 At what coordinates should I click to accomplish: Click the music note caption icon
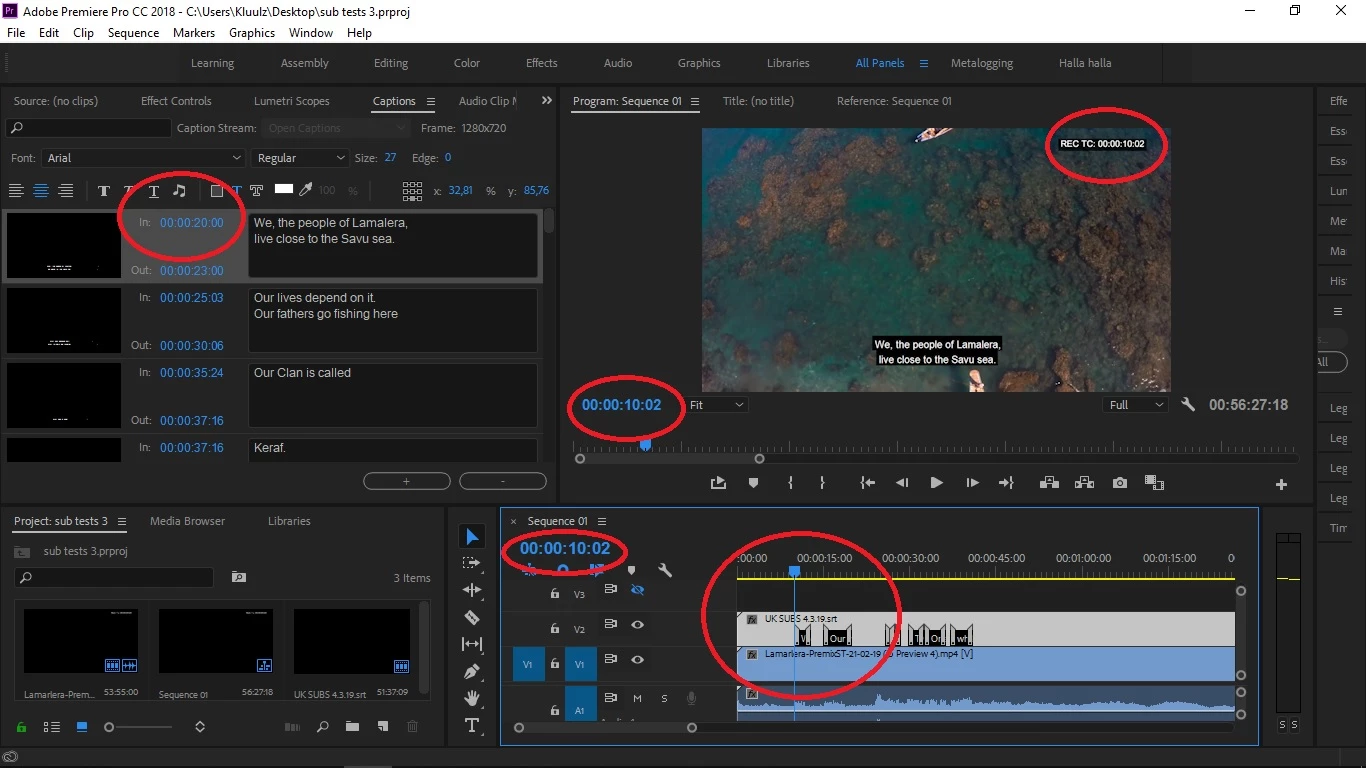point(179,190)
